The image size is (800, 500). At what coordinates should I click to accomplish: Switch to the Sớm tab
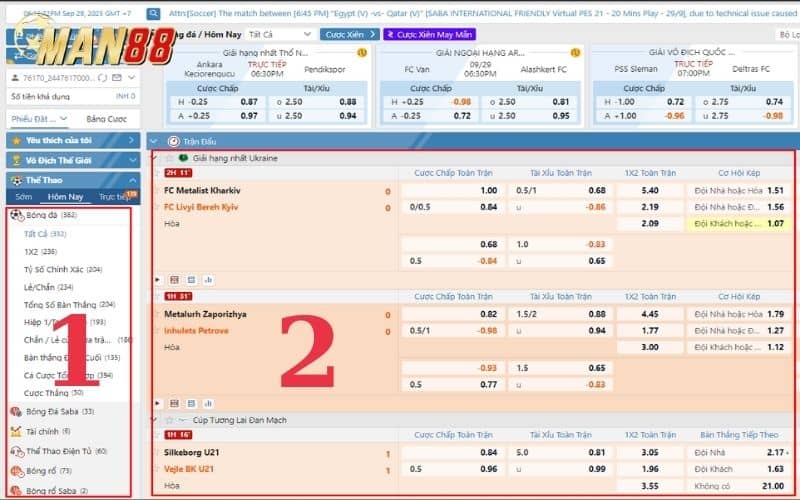pos(23,197)
